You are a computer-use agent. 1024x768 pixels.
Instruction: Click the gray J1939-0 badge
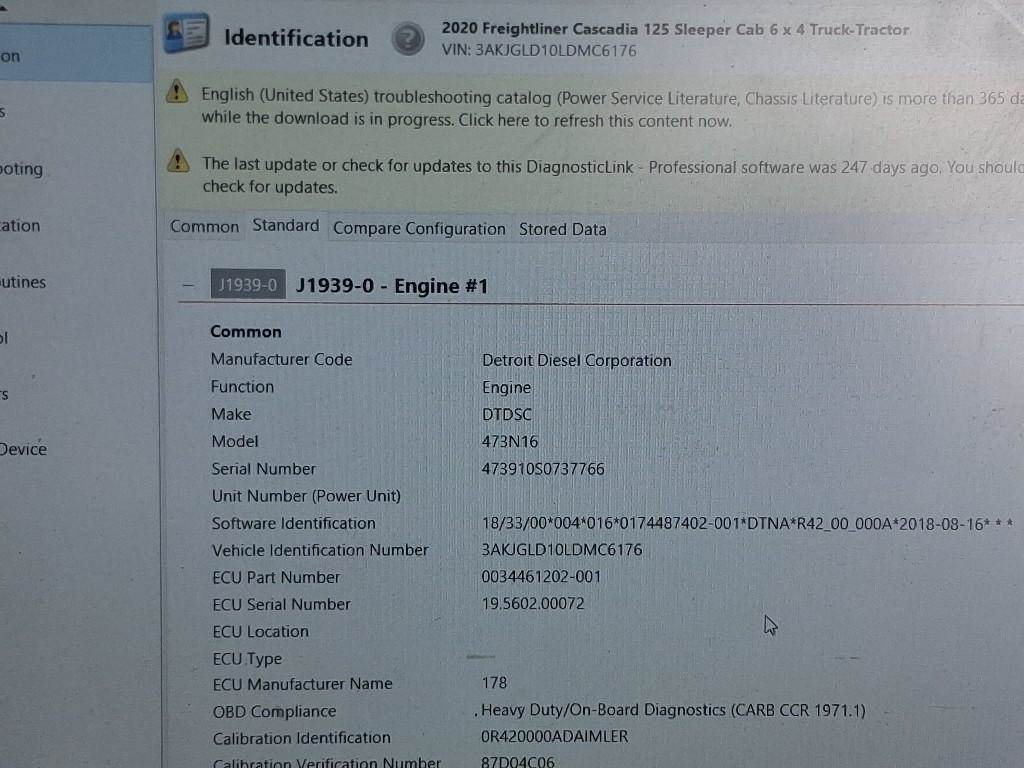[x=247, y=285]
